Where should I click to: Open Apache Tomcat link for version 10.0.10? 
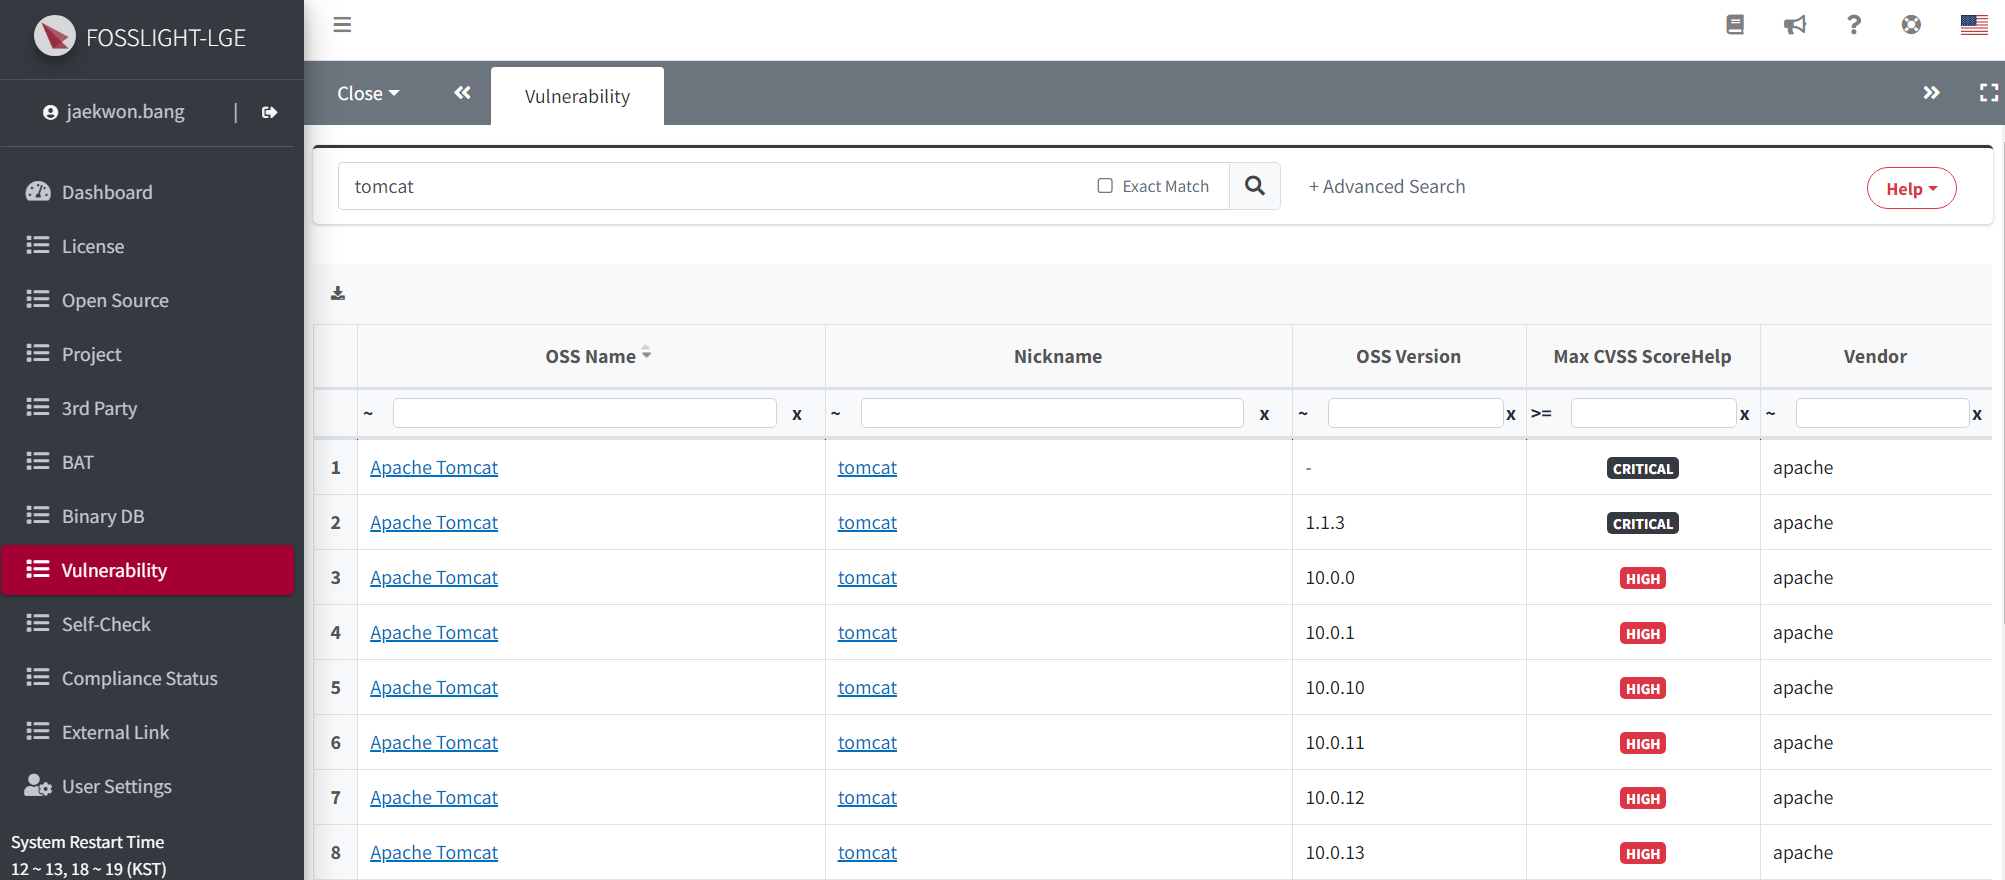[x=434, y=687]
